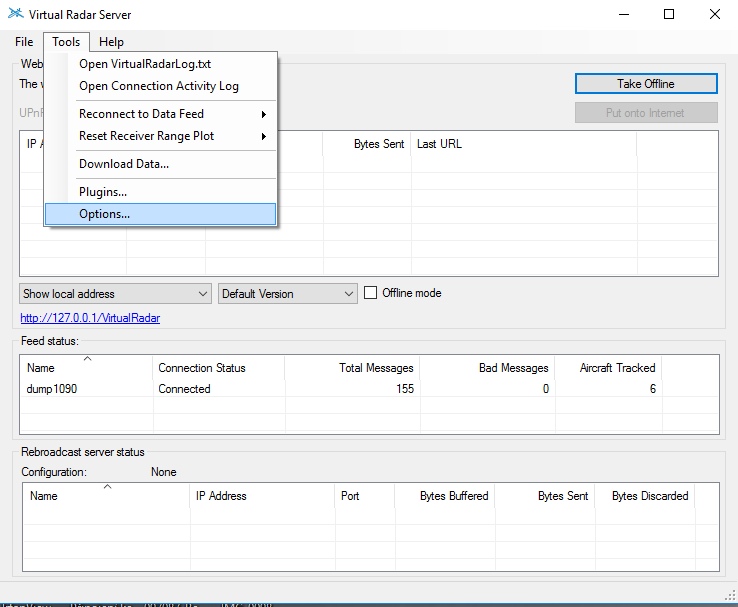Click the rebroadcast Port column header
Screen dimensions: 738x607
[x=365, y=495]
